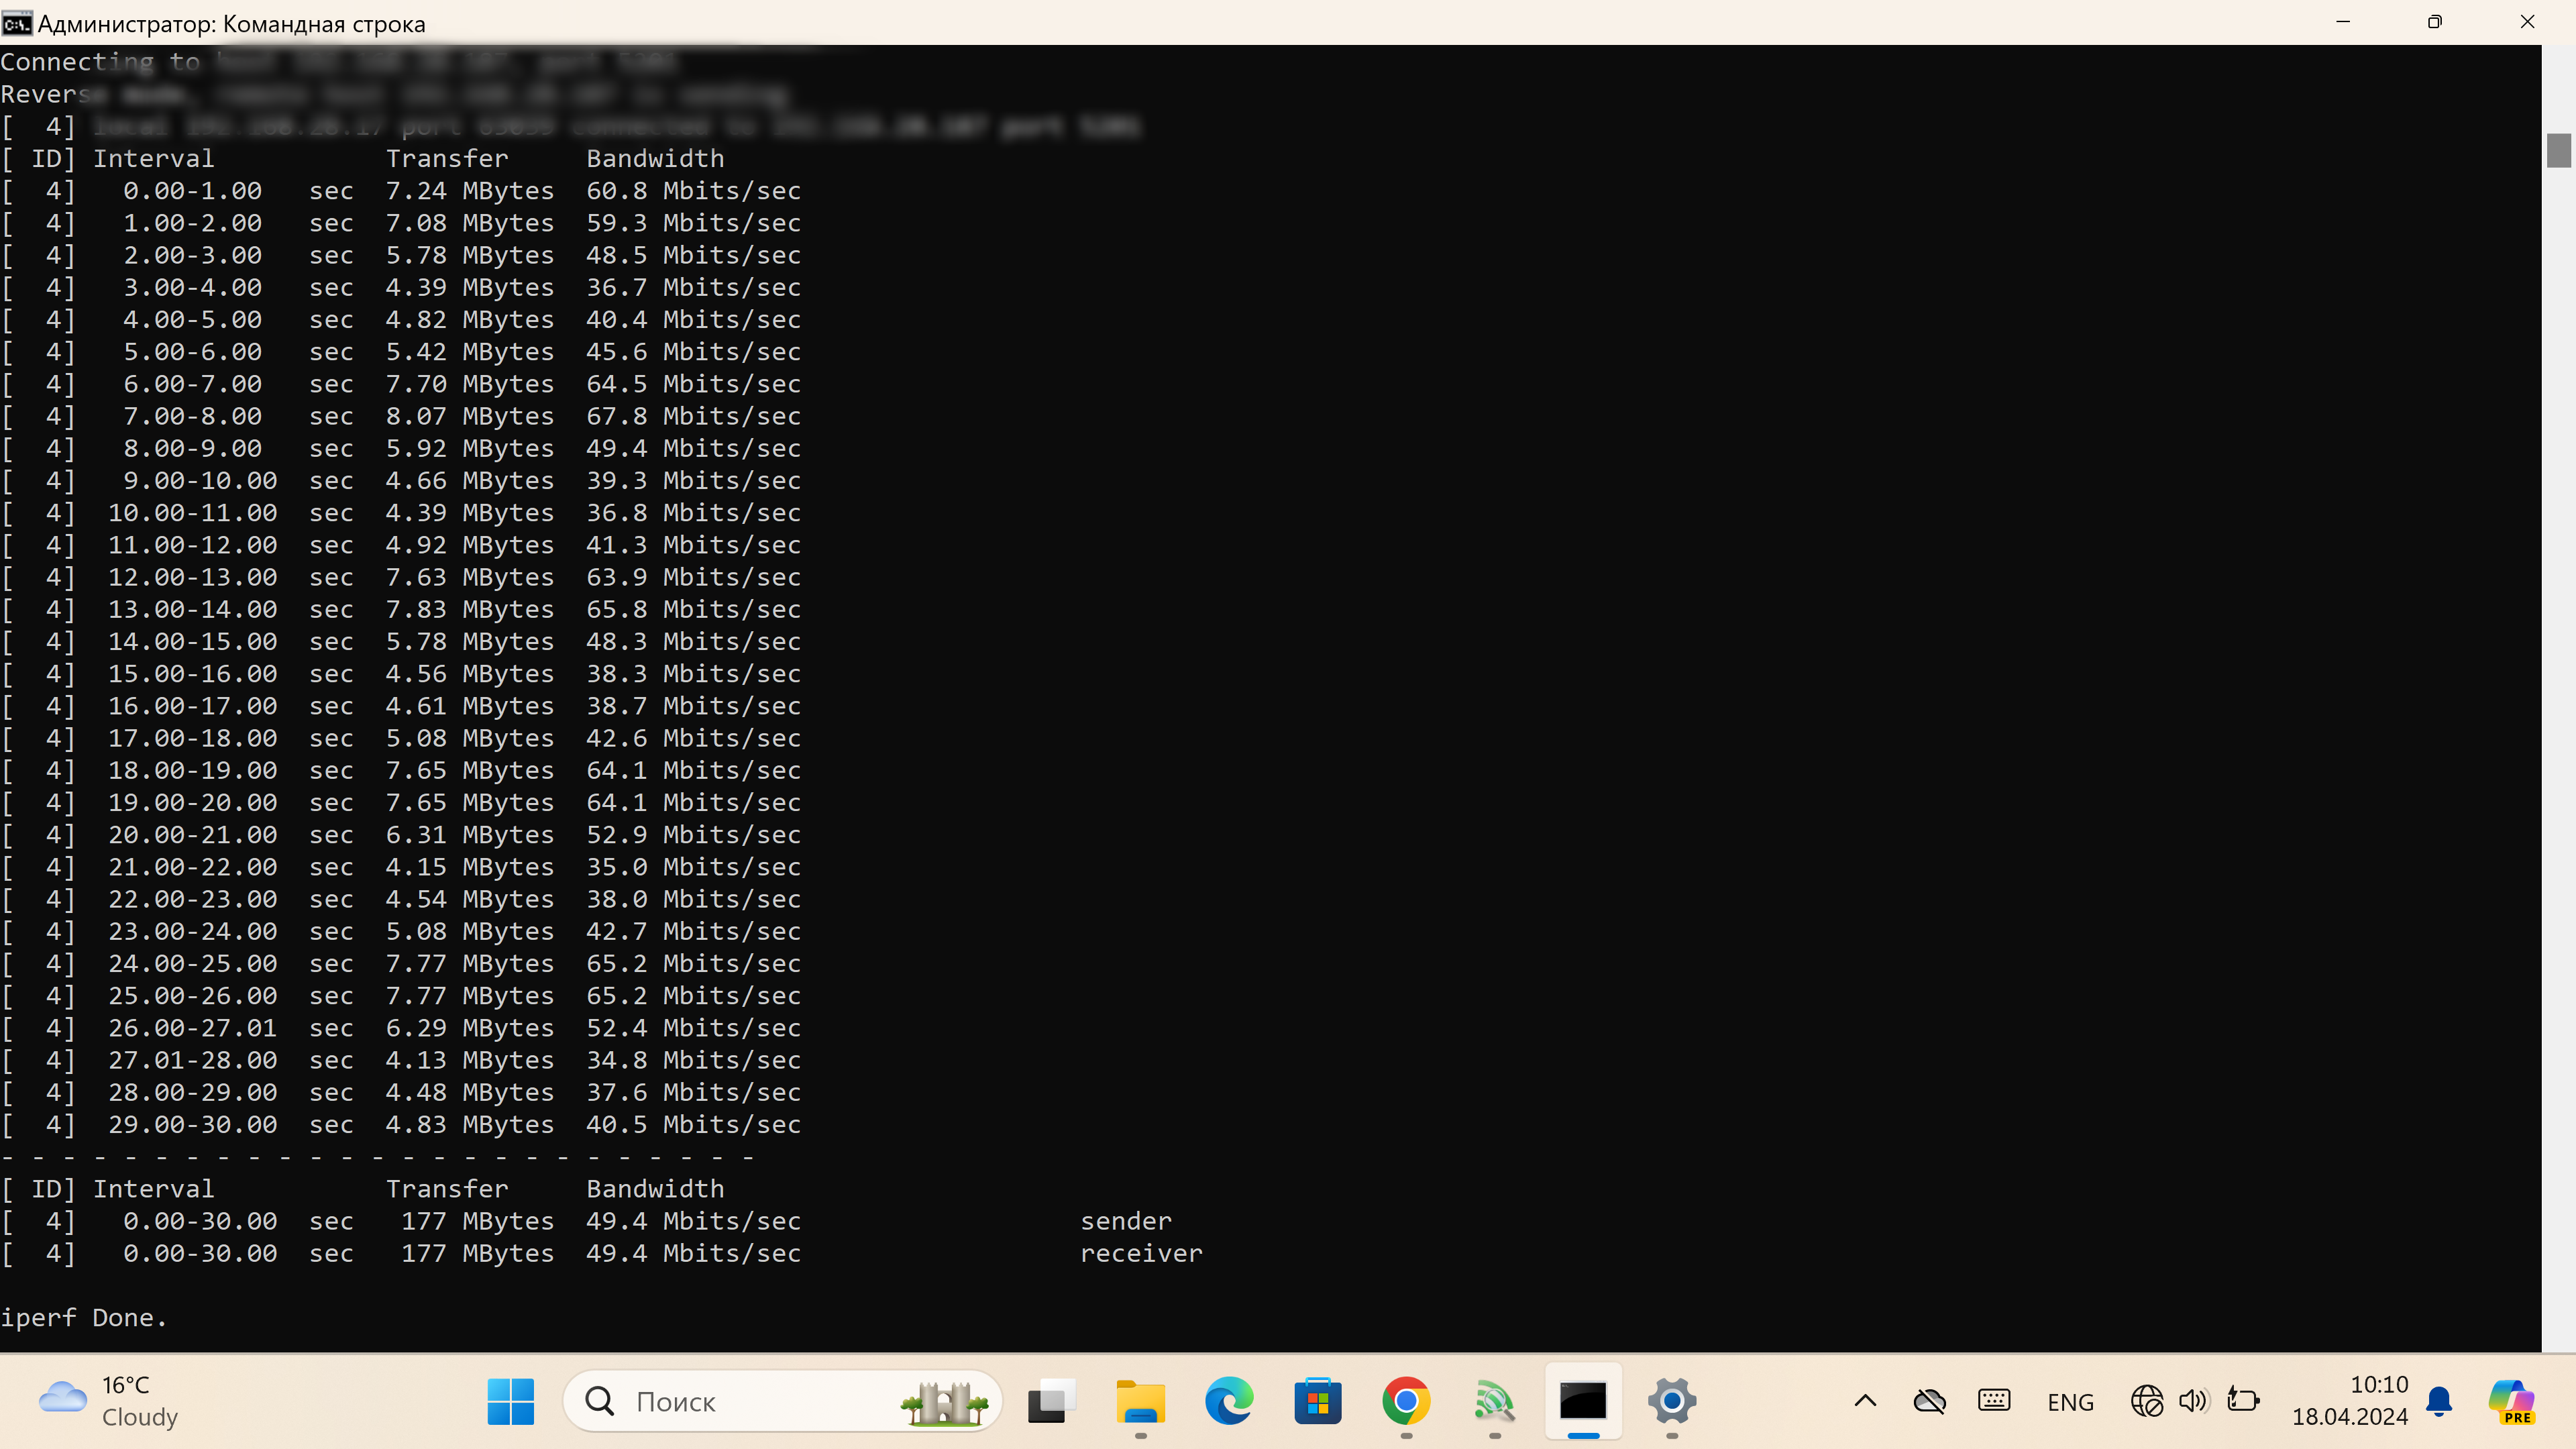
Task: Open notification bell icon
Action: [2439, 1401]
